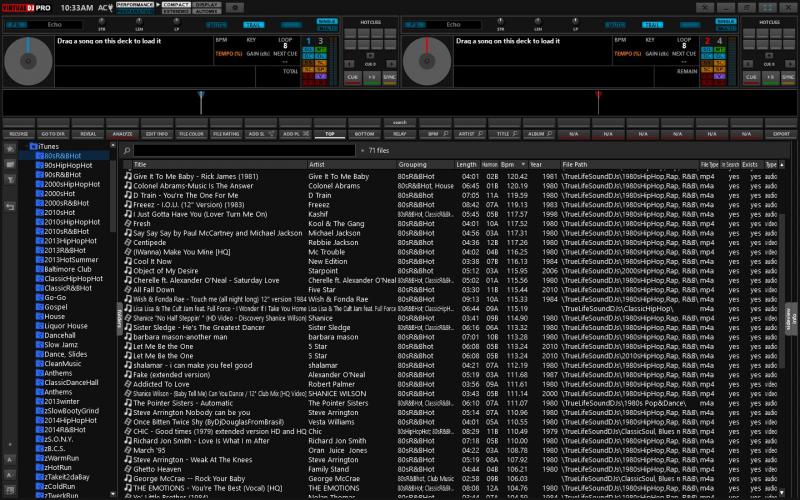Sort by the Artist column header
Screen dimensions: 800x500
tap(351, 165)
